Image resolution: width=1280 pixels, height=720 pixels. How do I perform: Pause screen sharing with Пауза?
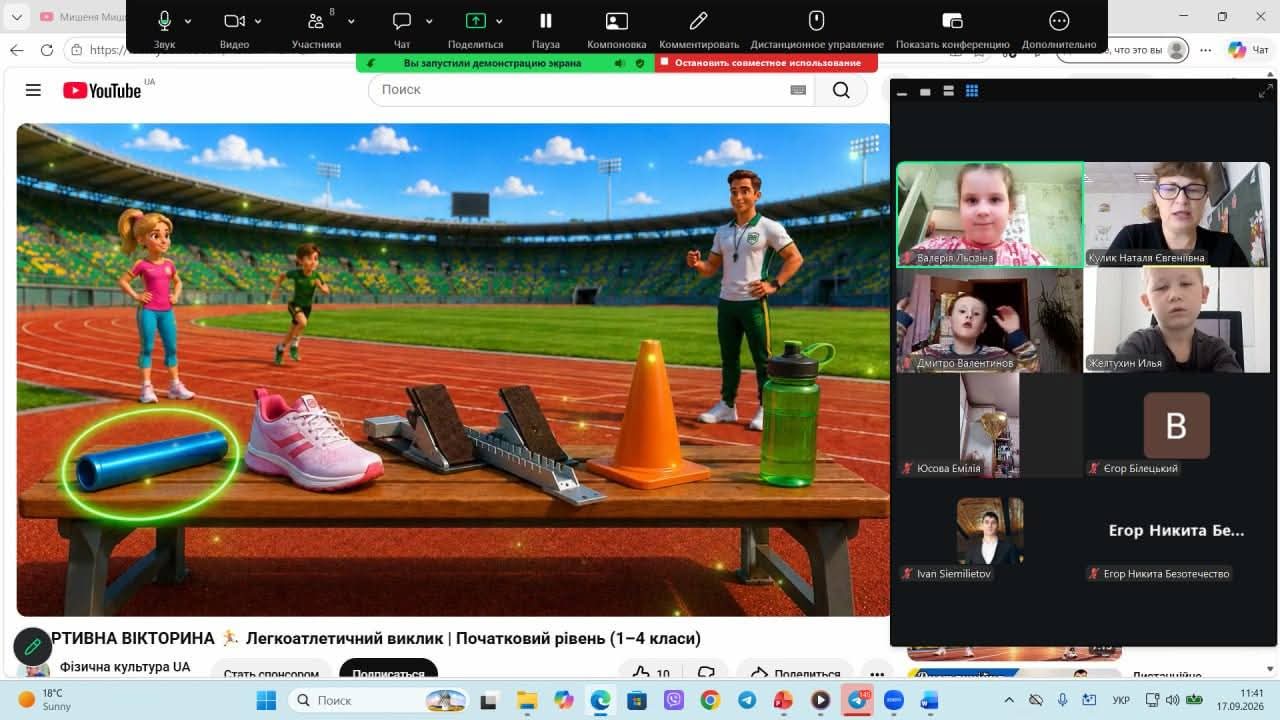pyautogui.click(x=546, y=21)
